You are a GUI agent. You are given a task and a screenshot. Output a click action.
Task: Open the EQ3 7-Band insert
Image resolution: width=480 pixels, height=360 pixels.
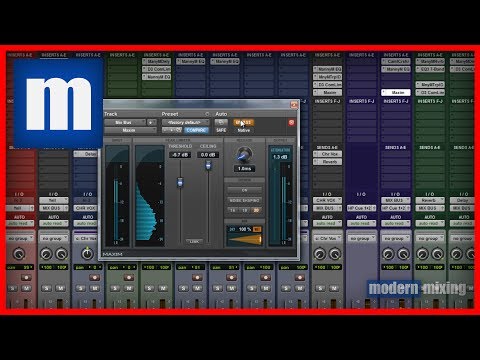[430, 69]
